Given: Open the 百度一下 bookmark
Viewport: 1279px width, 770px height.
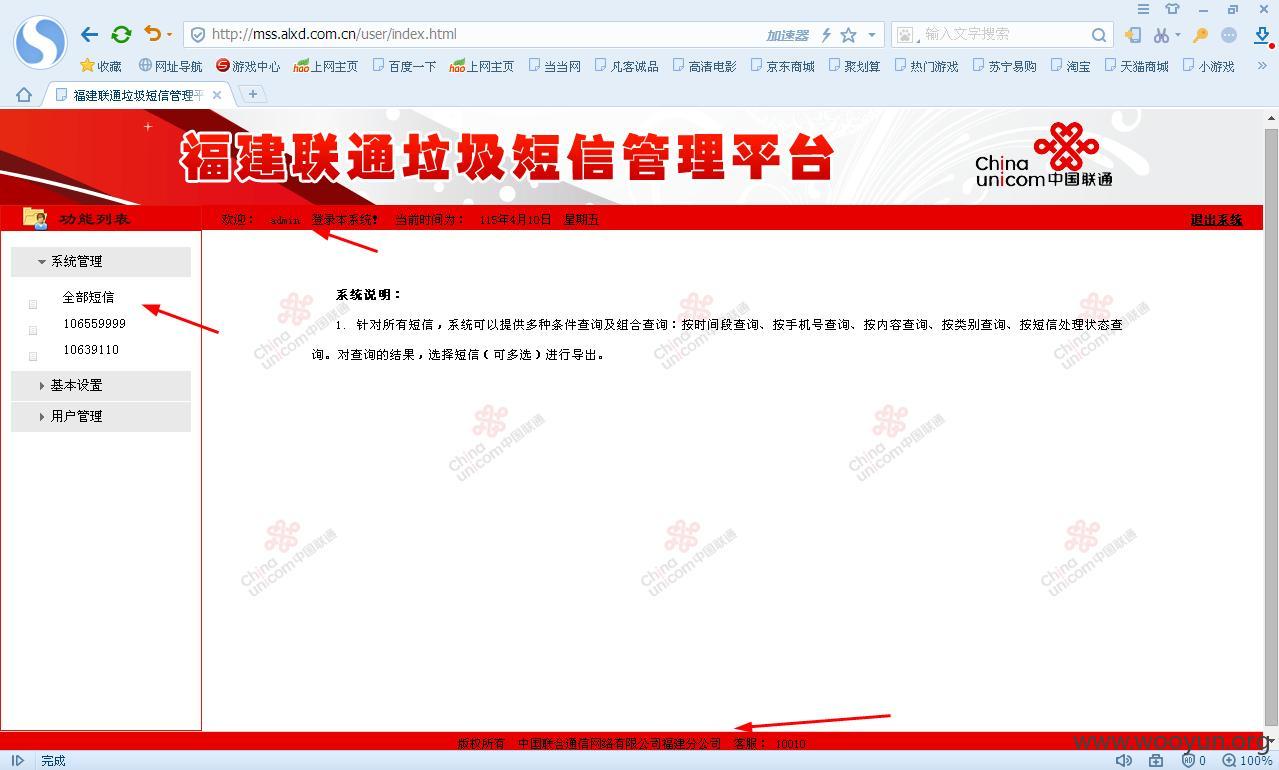Looking at the screenshot, I should click(x=404, y=66).
